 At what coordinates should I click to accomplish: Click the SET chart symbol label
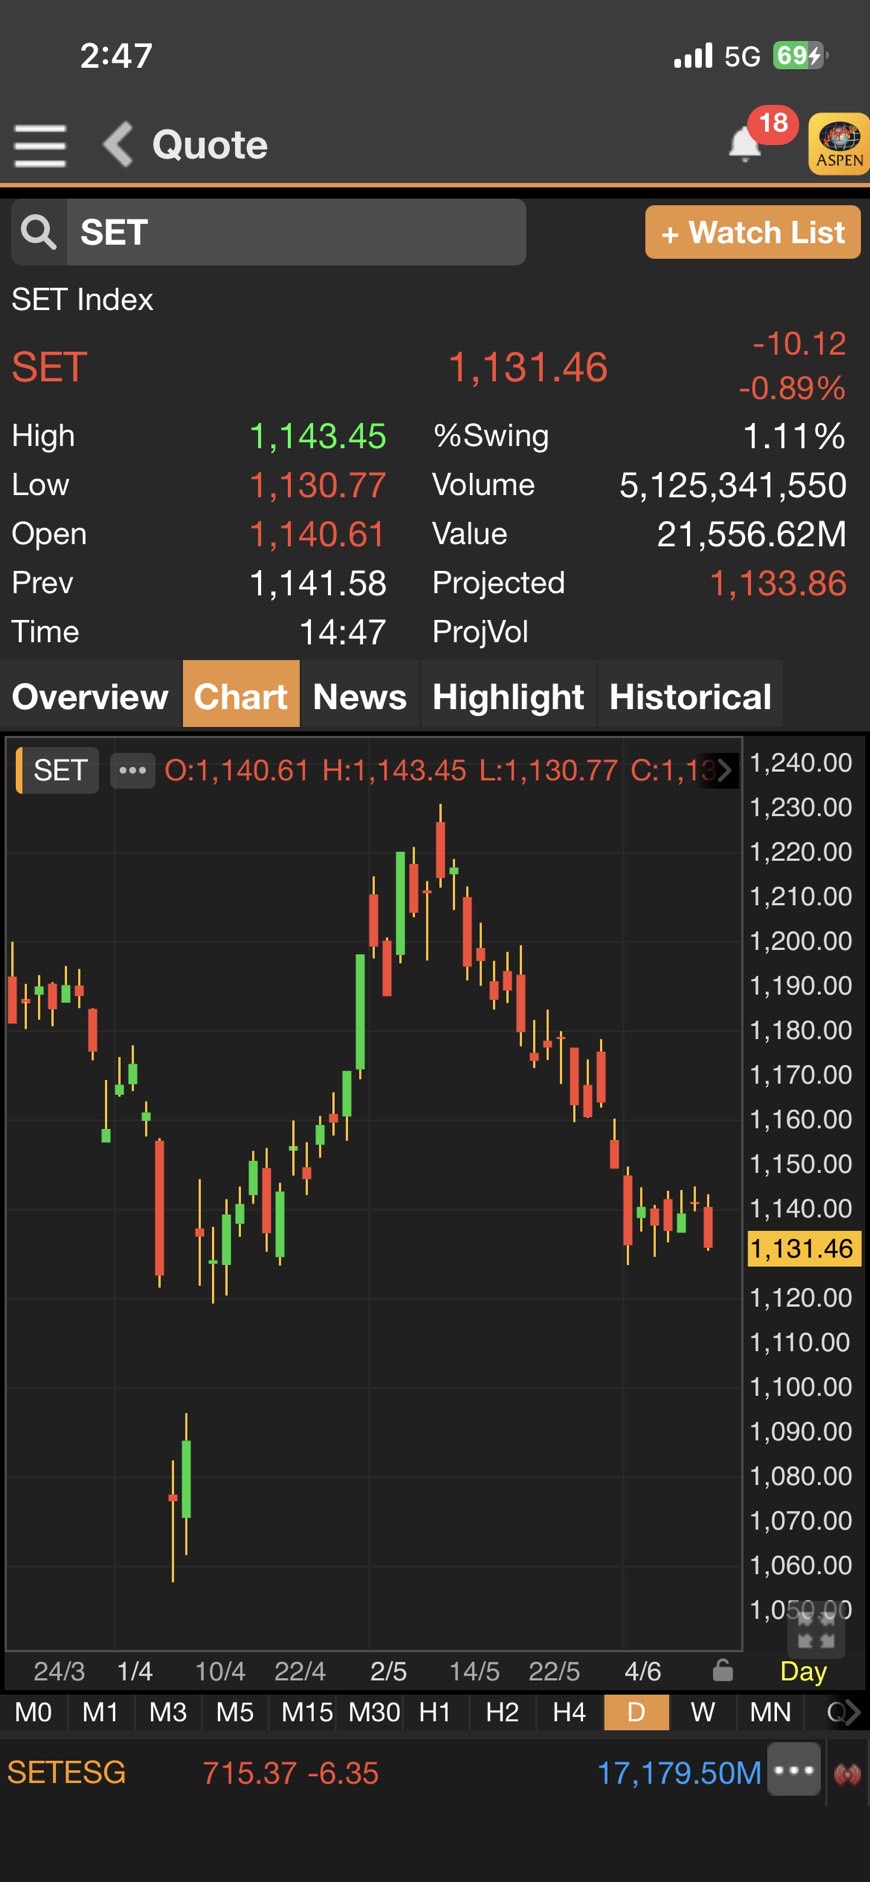(59, 770)
